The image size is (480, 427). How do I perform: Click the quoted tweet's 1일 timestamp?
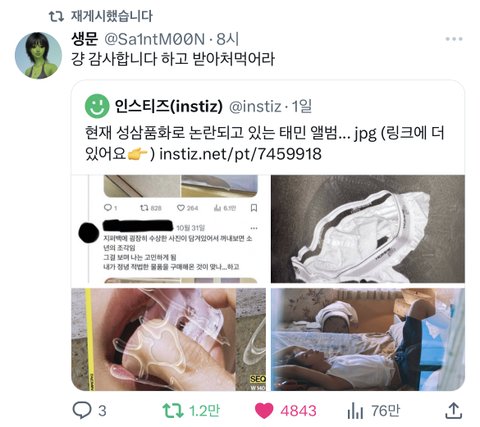click(302, 106)
